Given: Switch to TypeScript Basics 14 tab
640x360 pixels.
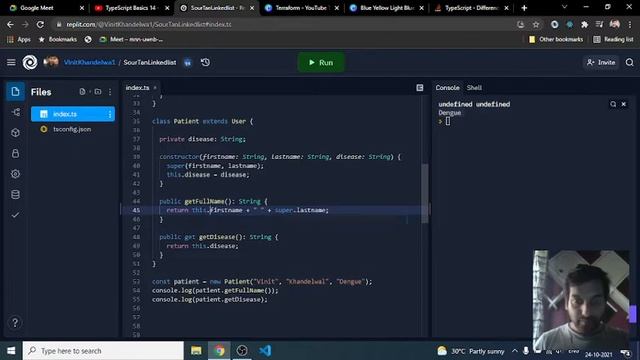Looking at the screenshot, I should point(131,8).
